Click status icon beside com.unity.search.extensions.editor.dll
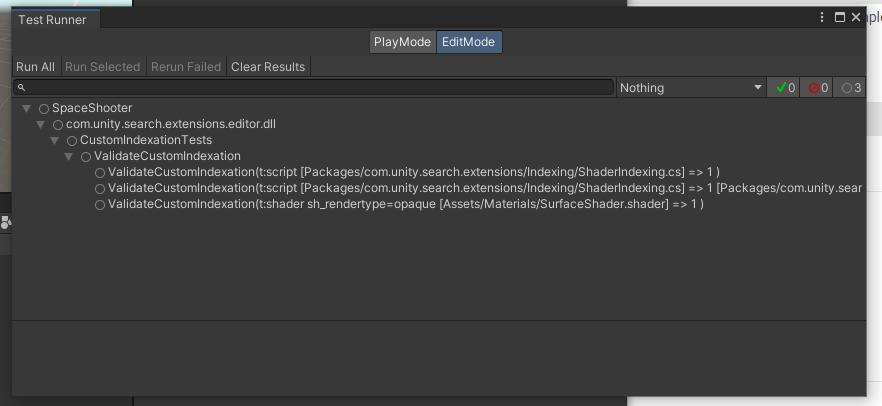This screenshot has width=882, height=406. (x=58, y=124)
